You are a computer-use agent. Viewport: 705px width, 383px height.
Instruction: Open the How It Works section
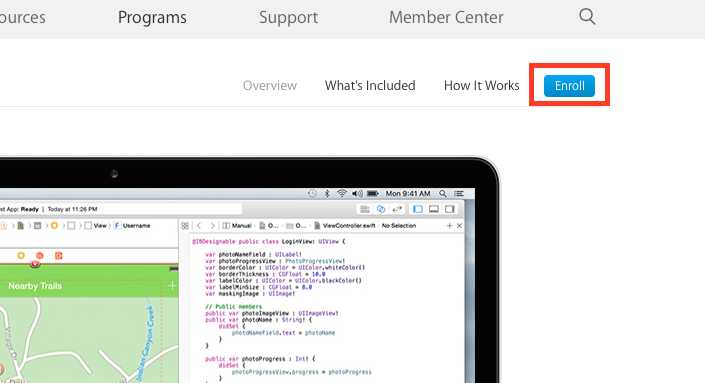tap(482, 85)
